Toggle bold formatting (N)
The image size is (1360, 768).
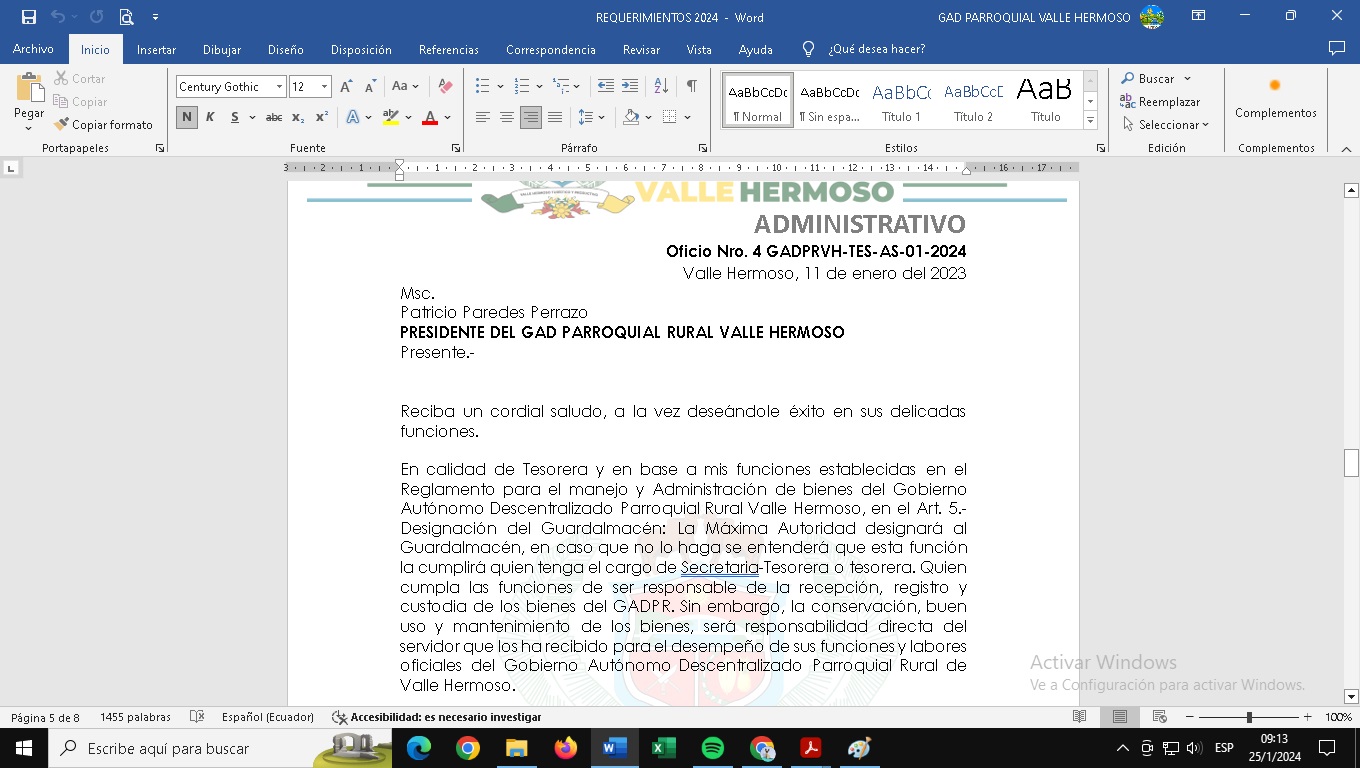point(186,118)
